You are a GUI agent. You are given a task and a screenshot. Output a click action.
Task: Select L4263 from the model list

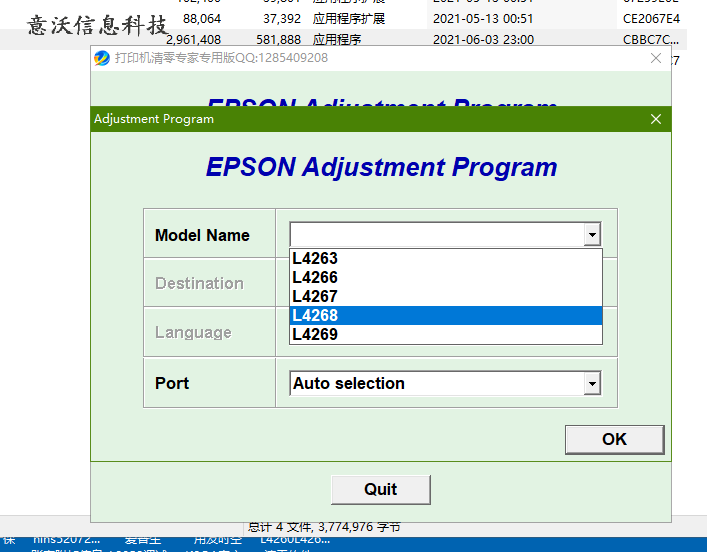(x=445, y=258)
